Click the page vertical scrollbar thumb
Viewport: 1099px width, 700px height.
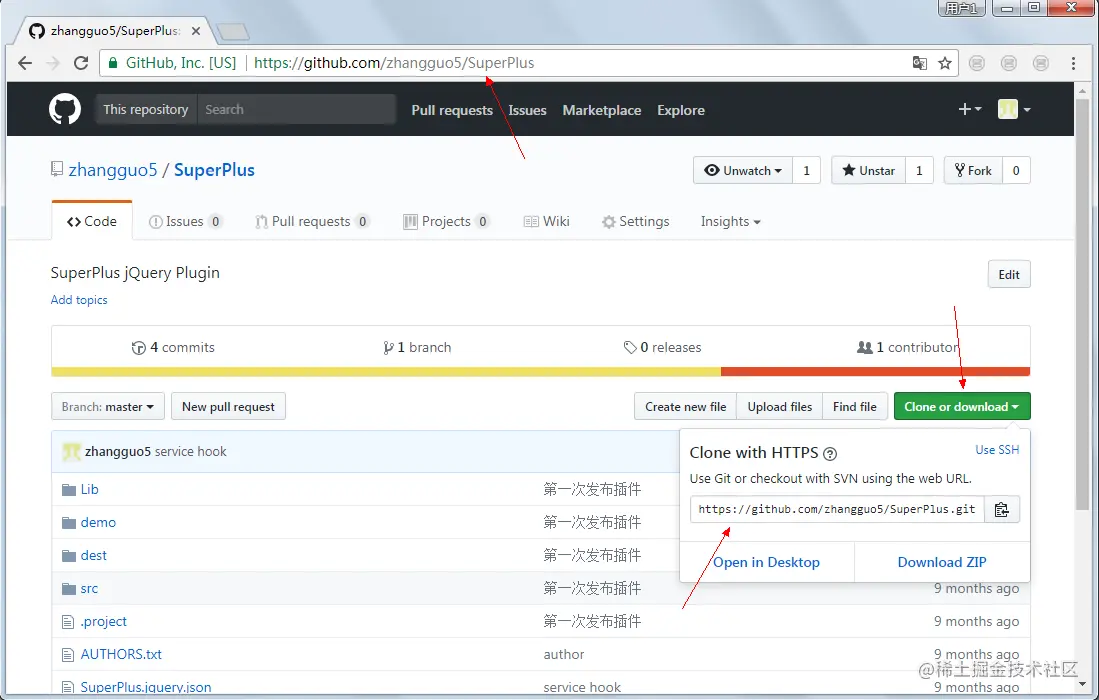1082,305
